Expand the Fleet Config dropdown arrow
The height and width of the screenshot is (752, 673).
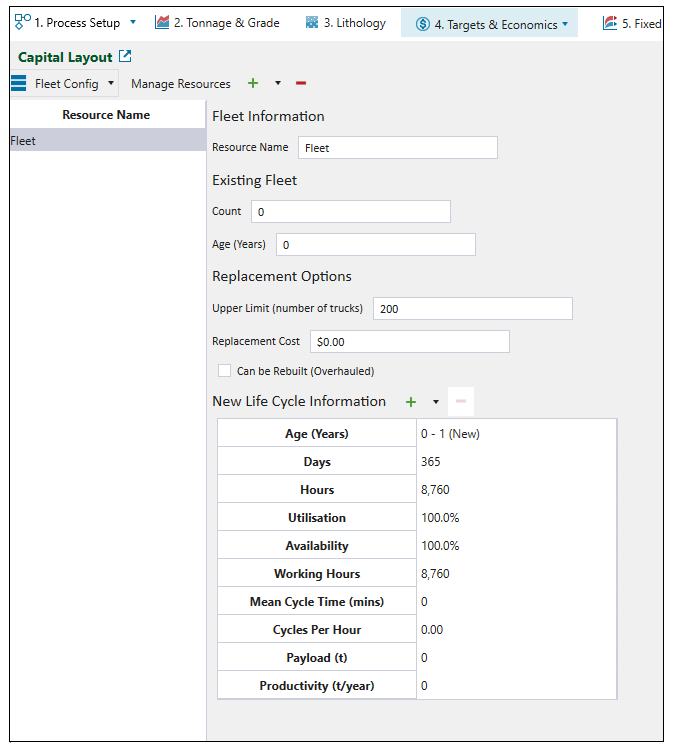[110, 84]
